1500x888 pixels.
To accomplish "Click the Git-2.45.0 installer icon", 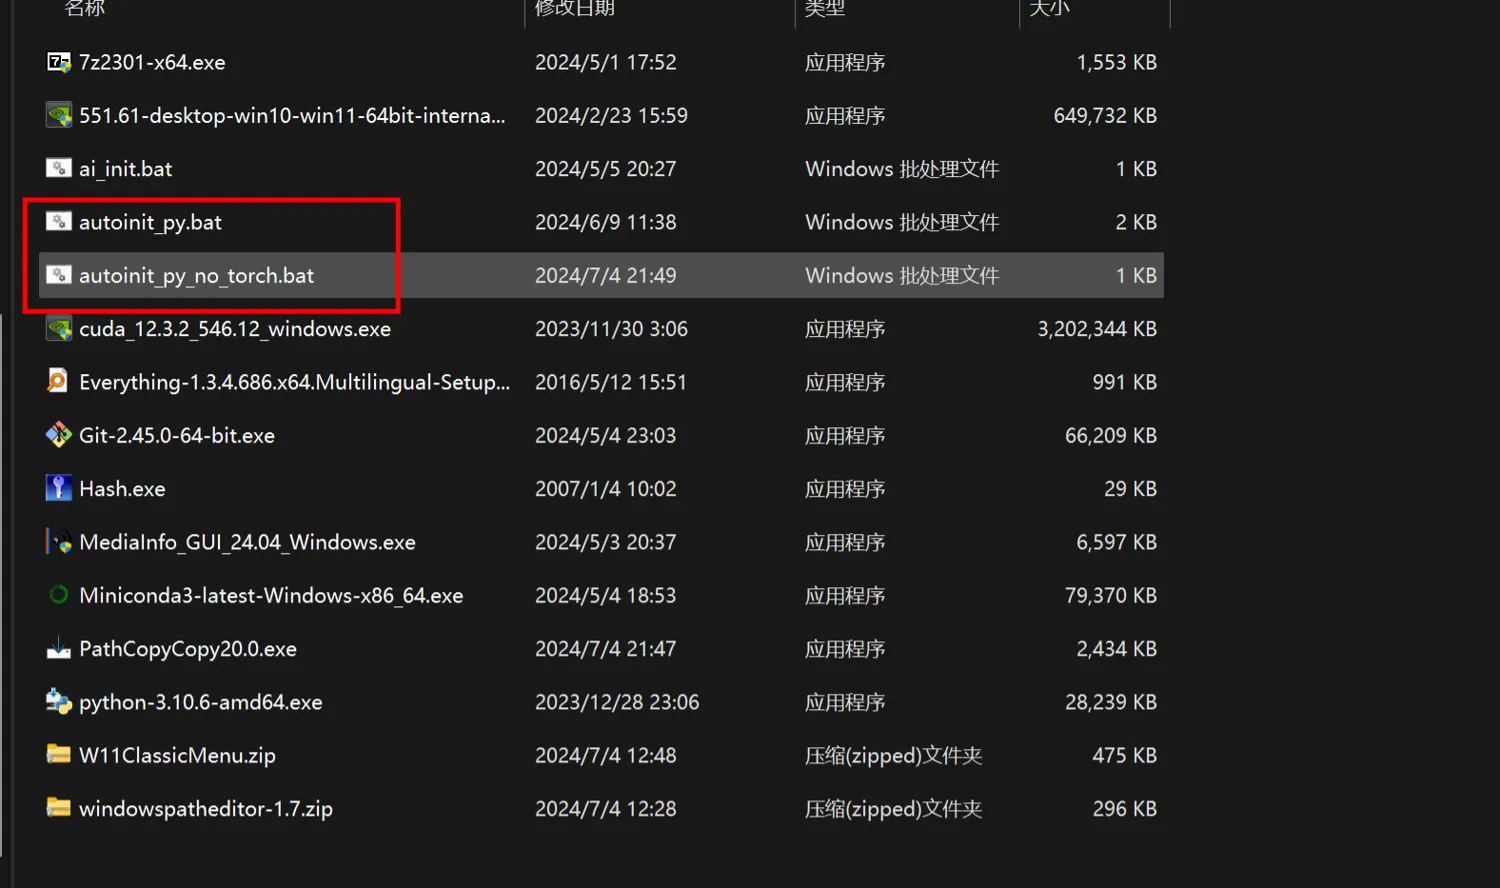I will click(59, 435).
